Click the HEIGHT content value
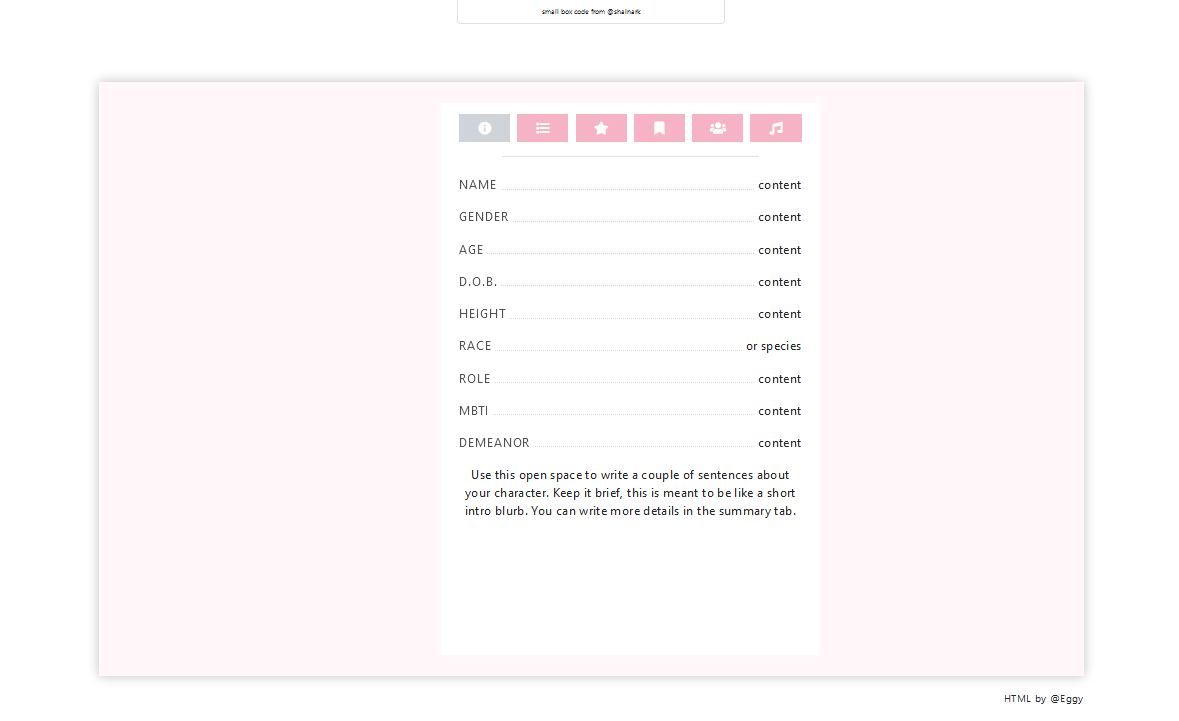Image resolution: width=1179 pixels, height=721 pixels. (780, 313)
